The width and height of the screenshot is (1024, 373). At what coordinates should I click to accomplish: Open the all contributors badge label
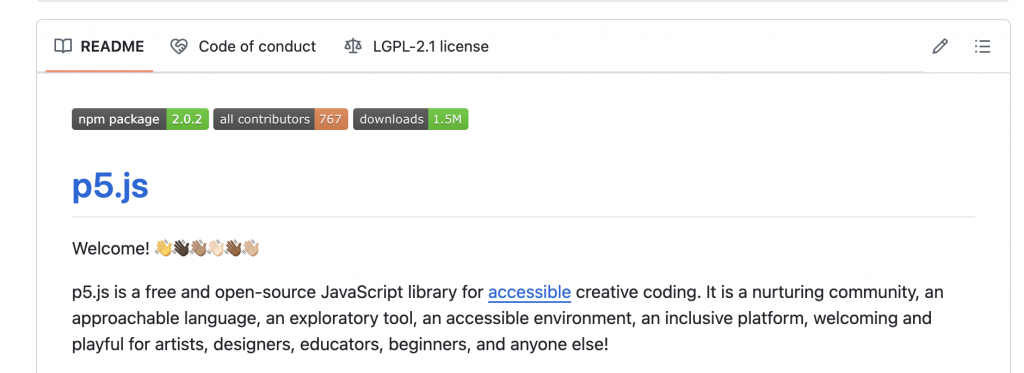pyautogui.click(x=264, y=120)
